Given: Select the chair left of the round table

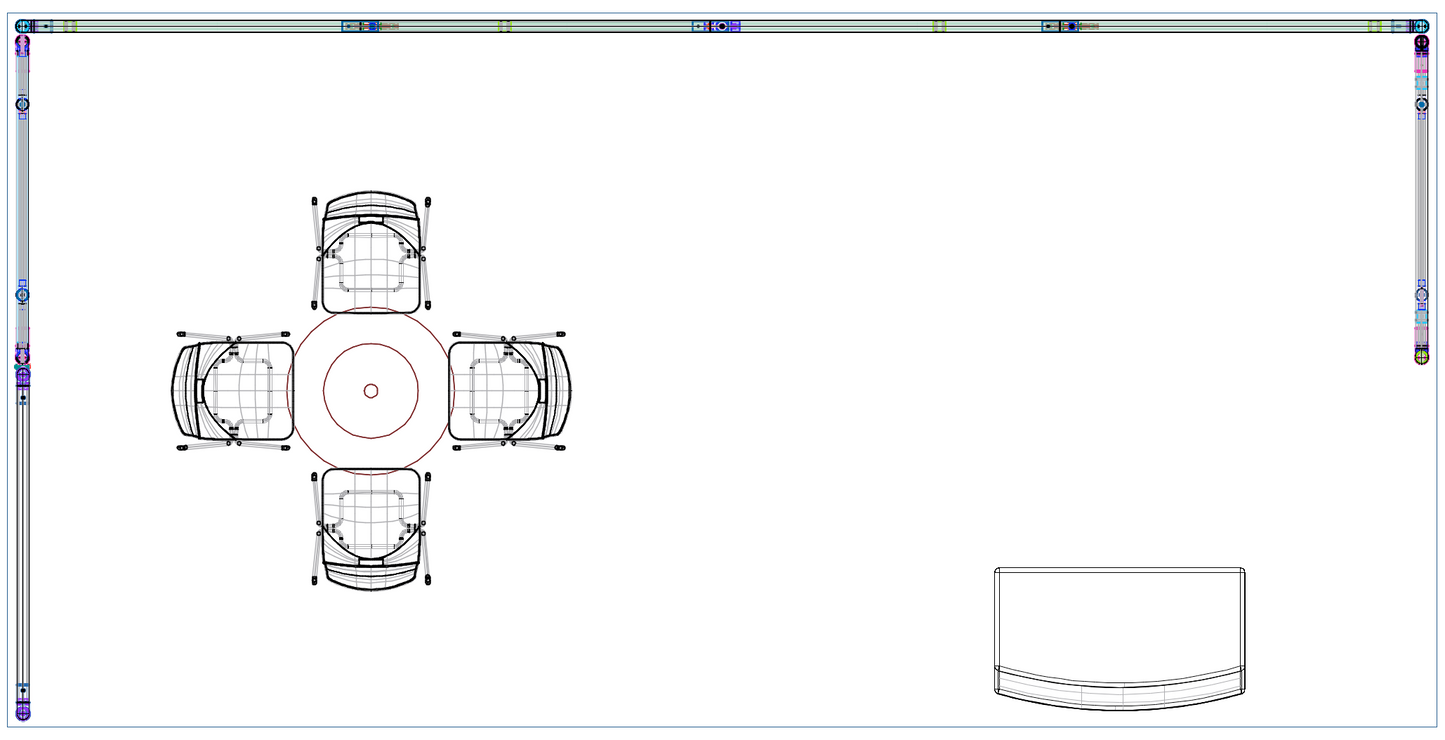Looking at the screenshot, I should click(233, 390).
